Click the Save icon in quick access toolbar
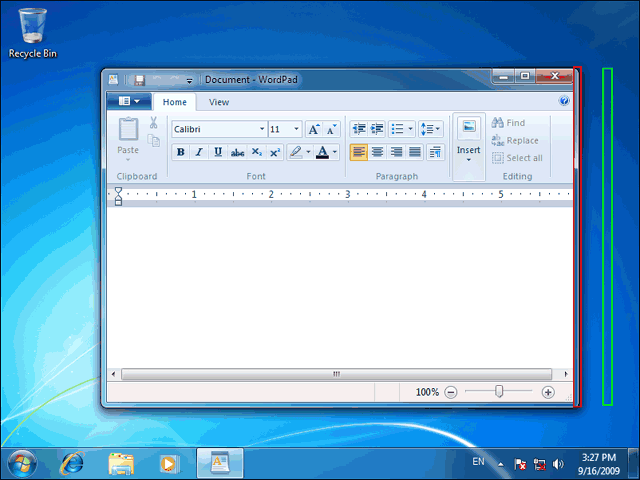The height and width of the screenshot is (480, 640). tap(140, 80)
